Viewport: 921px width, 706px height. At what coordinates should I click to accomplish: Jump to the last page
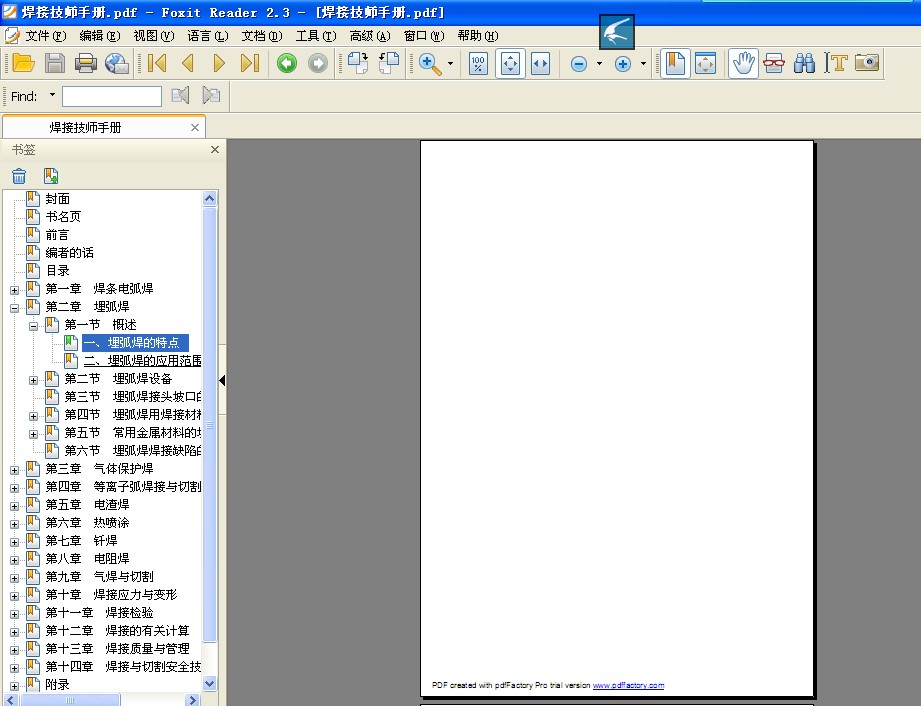[x=250, y=63]
